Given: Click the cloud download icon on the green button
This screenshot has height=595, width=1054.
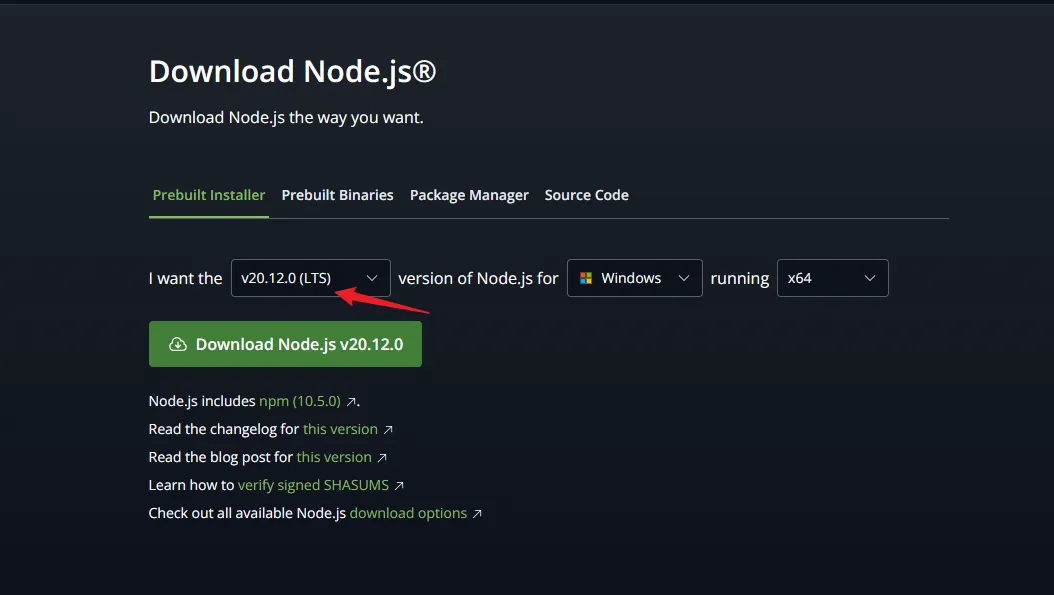Looking at the screenshot, I should [177, 344].
